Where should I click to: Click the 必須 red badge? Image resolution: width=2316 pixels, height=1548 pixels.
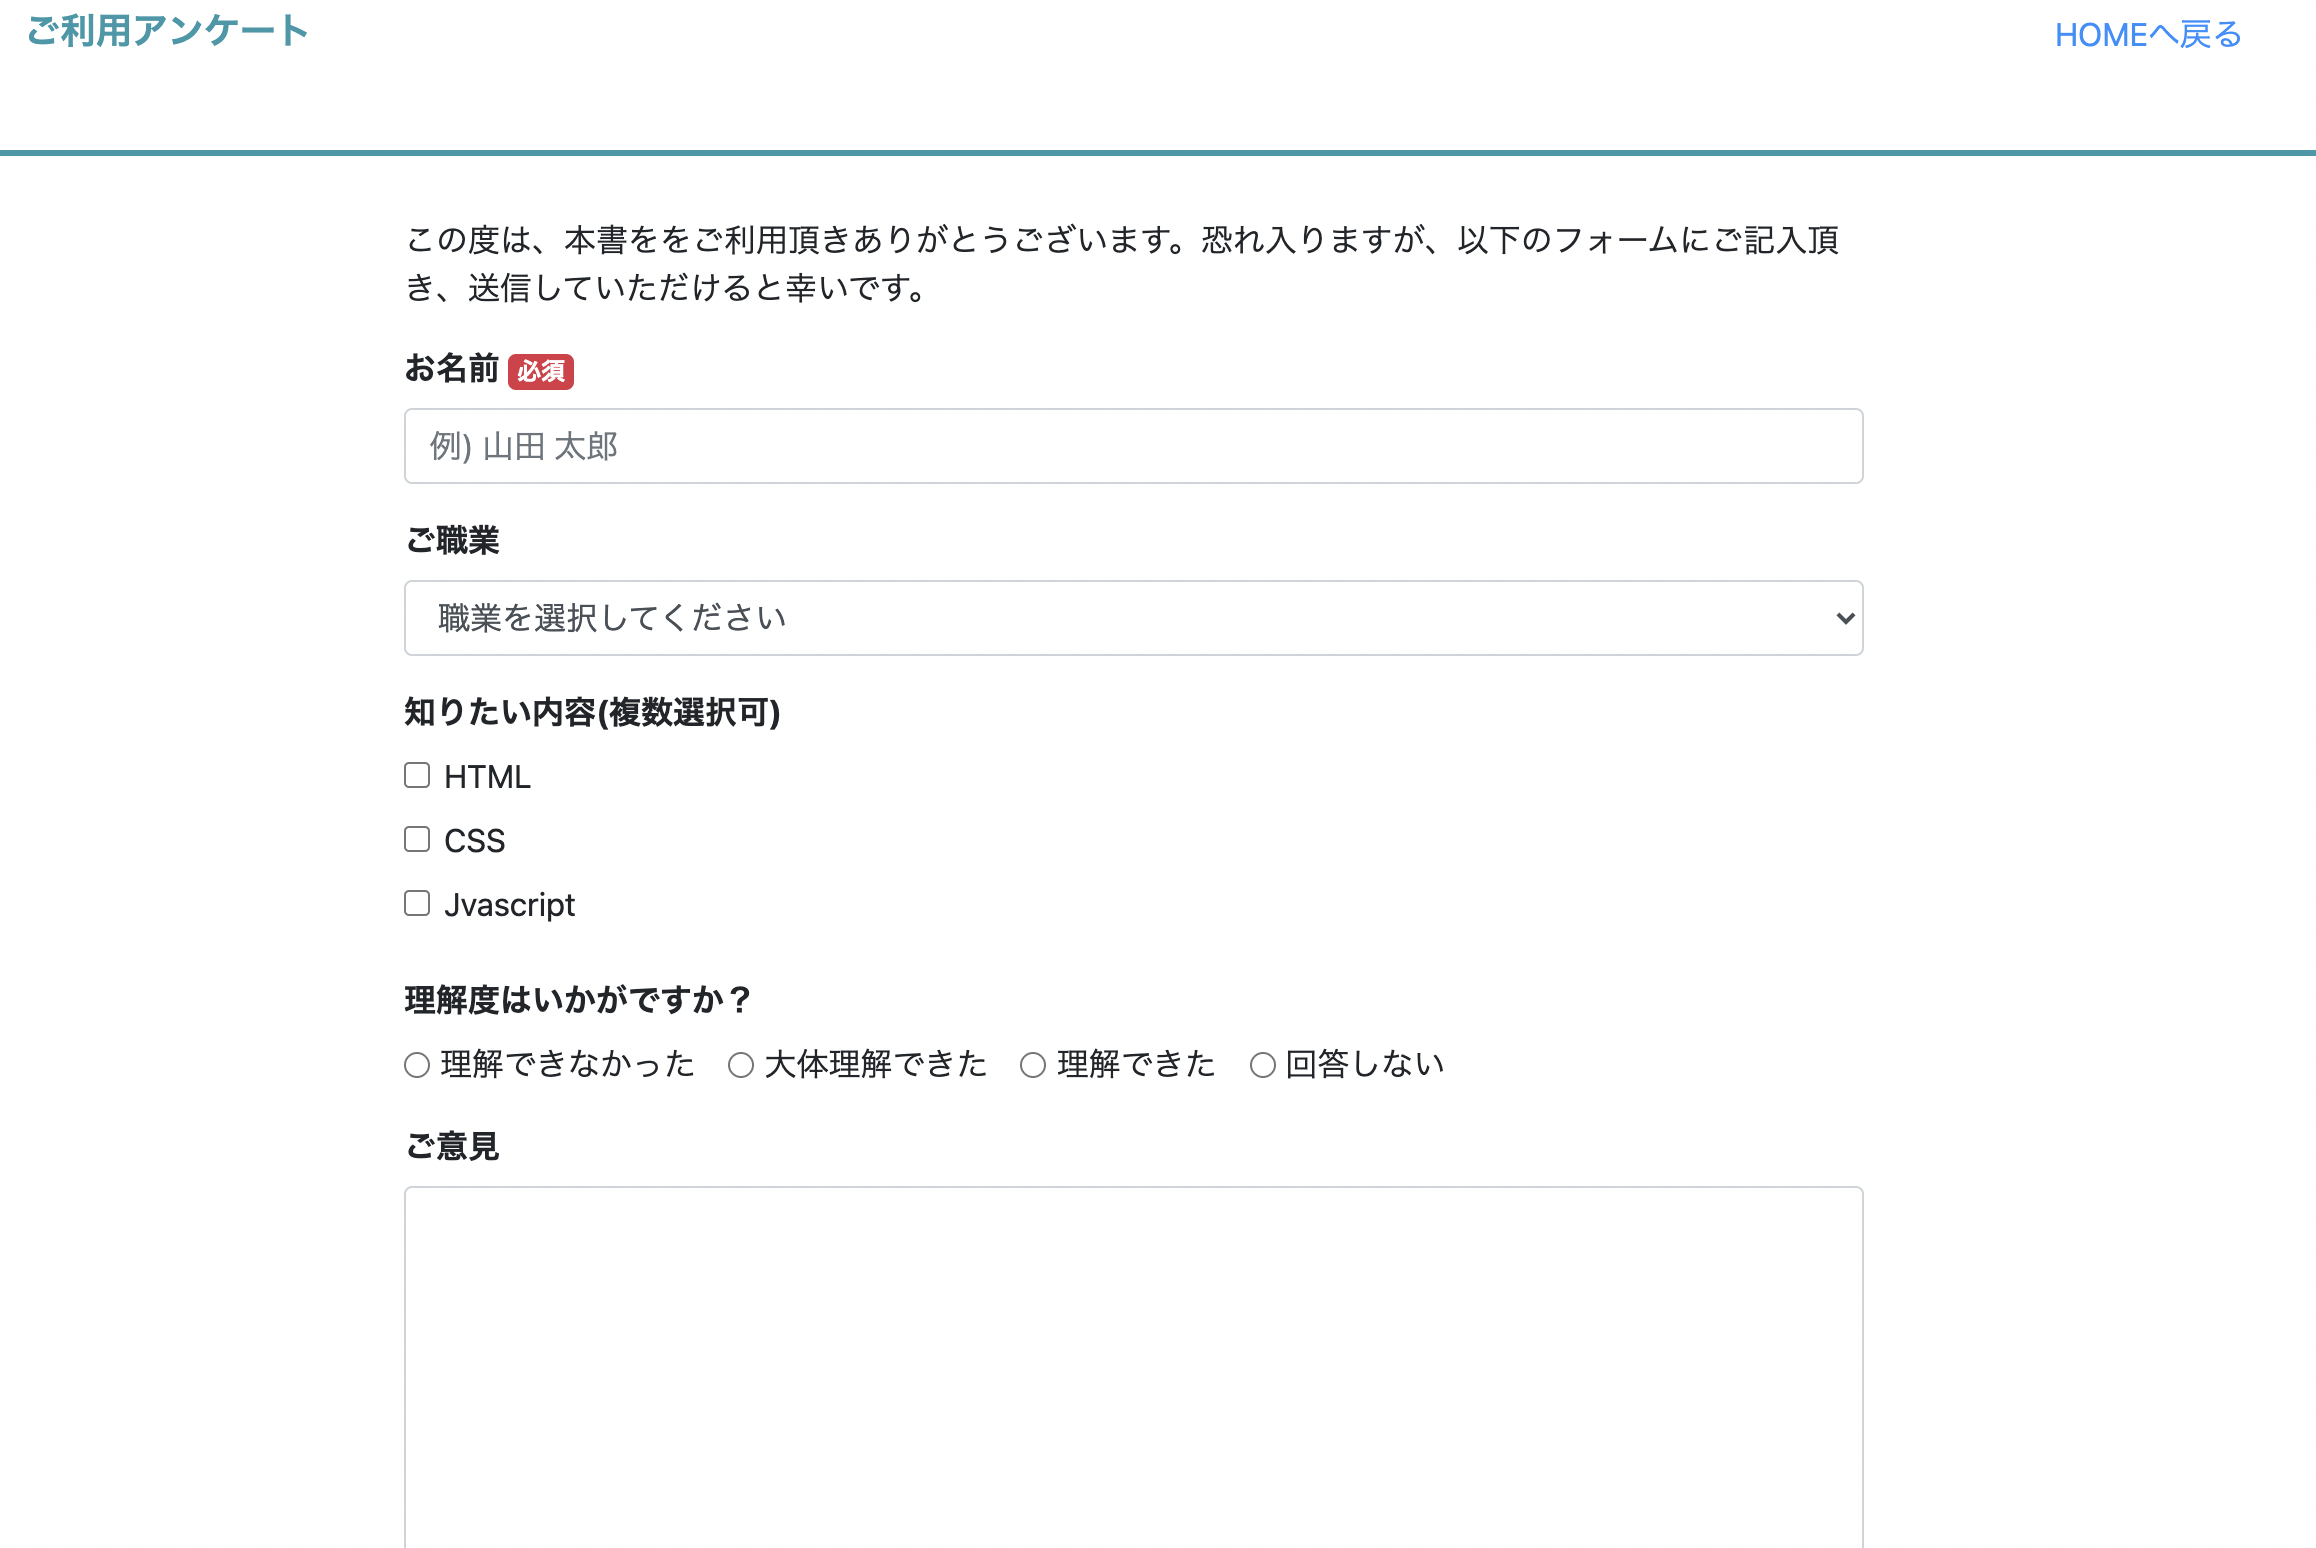pos(541,371)
